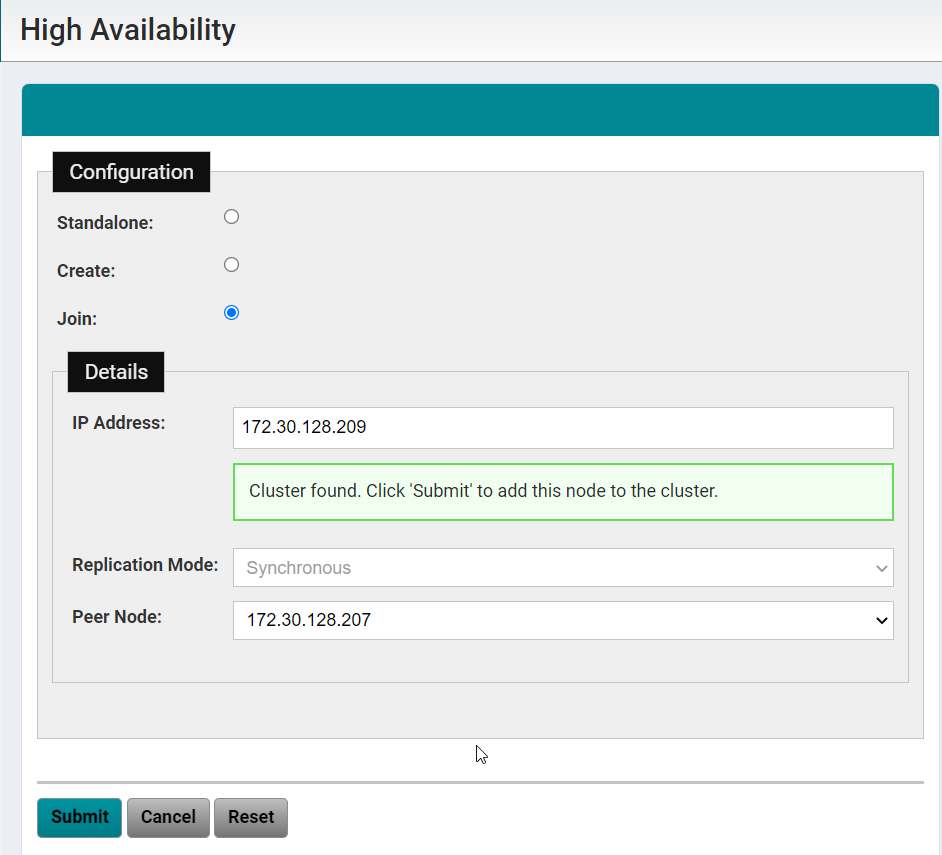Click the Configuration section legend

pyautogui.click(x=131, y=172)
